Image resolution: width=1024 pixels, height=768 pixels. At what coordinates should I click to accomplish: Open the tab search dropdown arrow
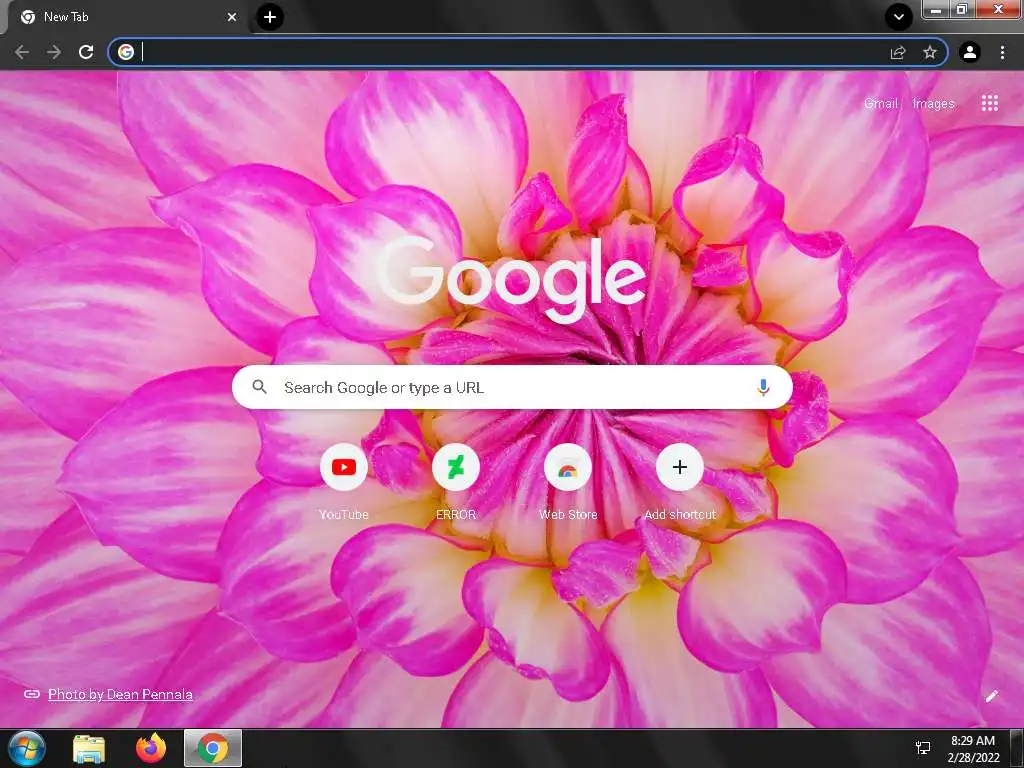899,17
